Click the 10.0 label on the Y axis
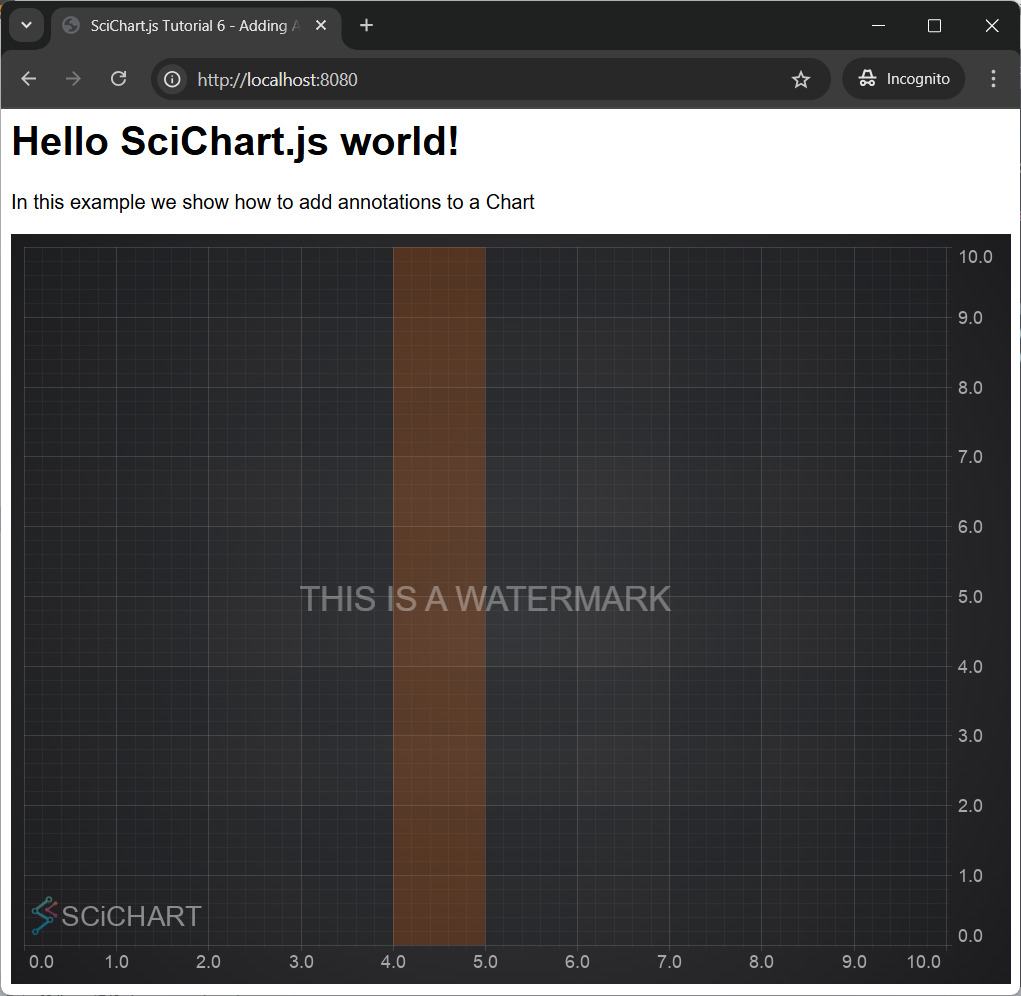 tap(975, 257)
